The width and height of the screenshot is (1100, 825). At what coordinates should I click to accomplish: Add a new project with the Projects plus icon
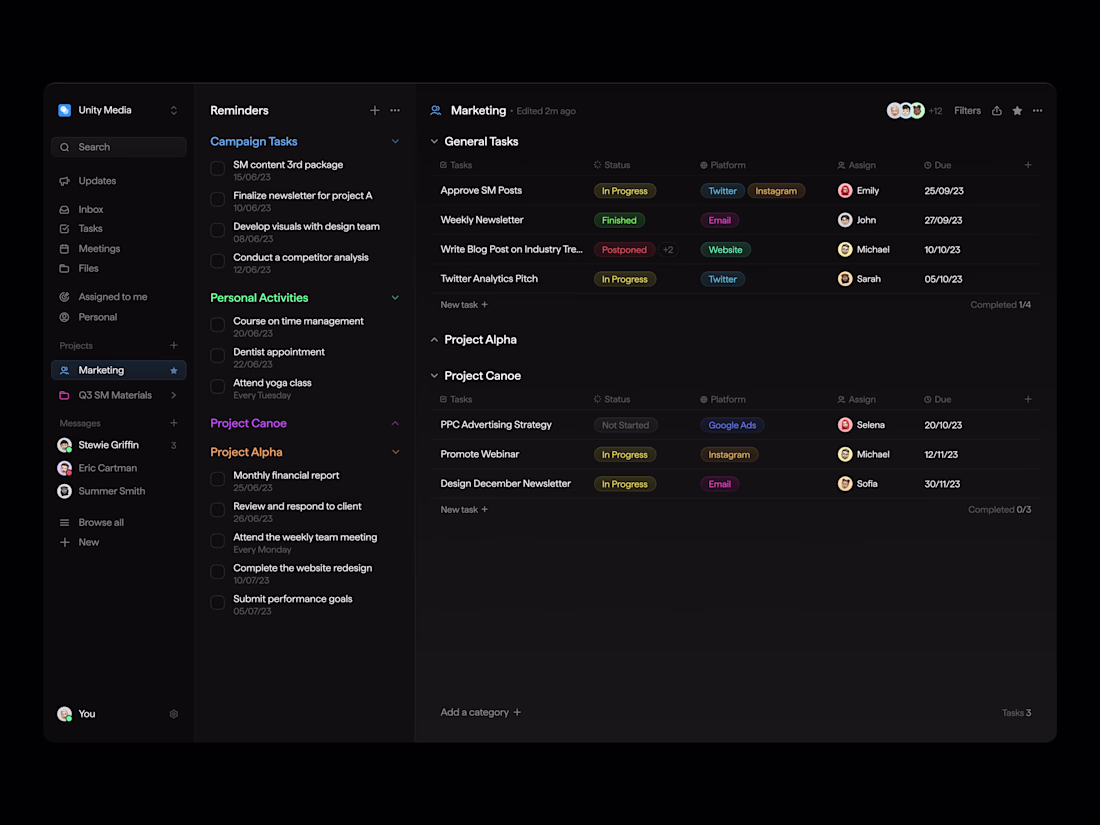(x=174, y=345)
